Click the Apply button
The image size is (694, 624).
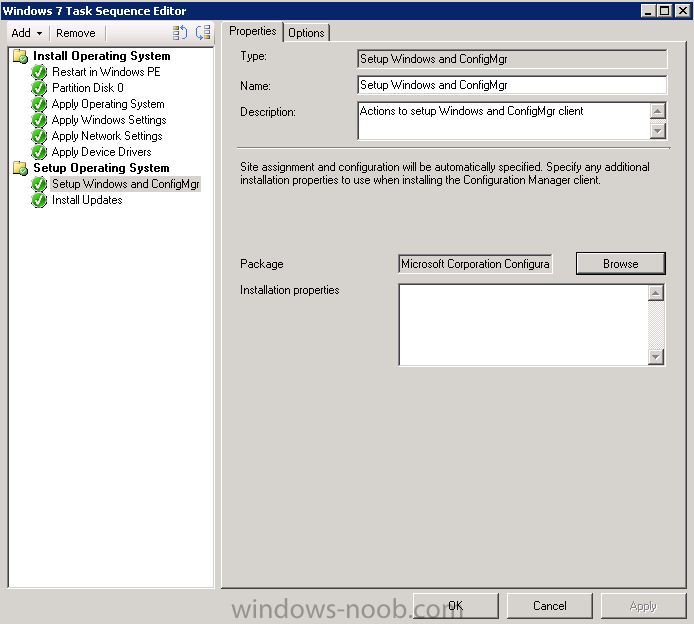(x=643, y=606)
